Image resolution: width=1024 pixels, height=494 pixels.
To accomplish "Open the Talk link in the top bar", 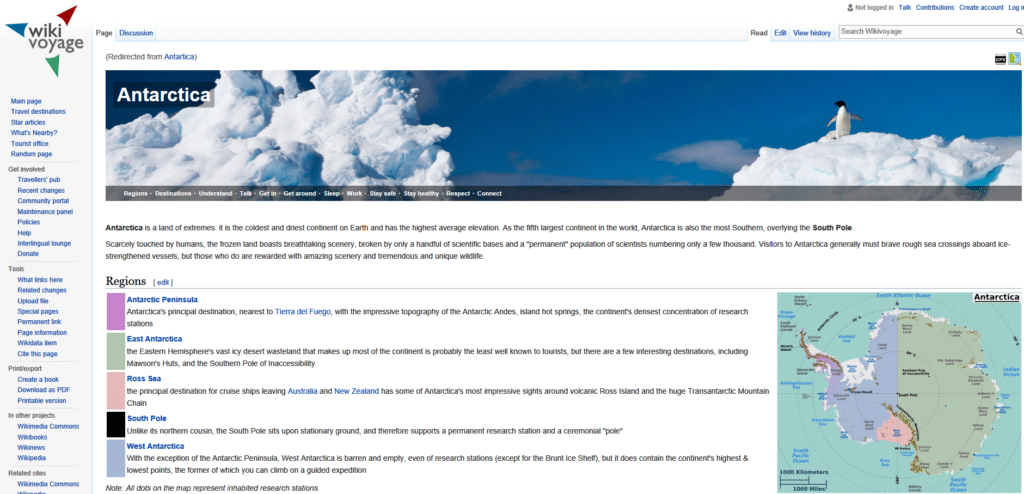I will tap(904, 8).
